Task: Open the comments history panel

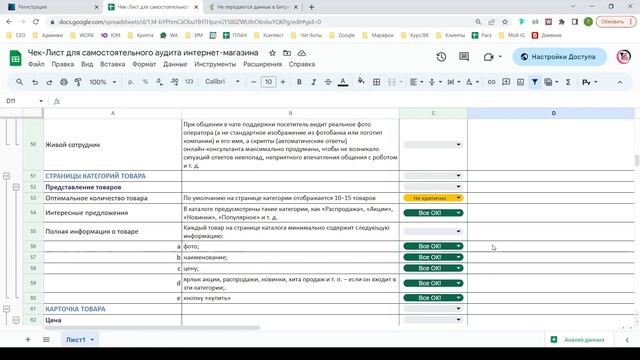Action: (x=464, y=57)
